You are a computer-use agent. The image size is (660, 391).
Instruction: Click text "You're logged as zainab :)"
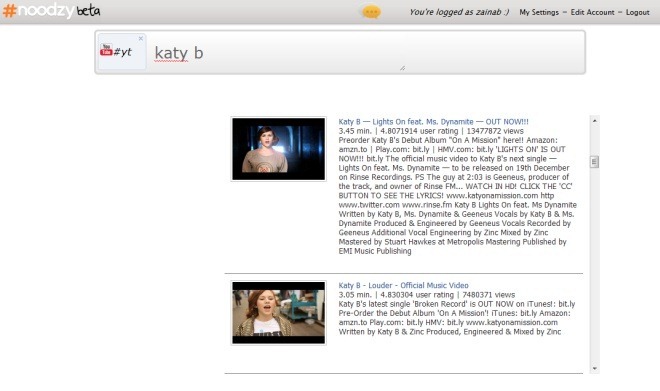pyautogui.click(x=459, y=12)
